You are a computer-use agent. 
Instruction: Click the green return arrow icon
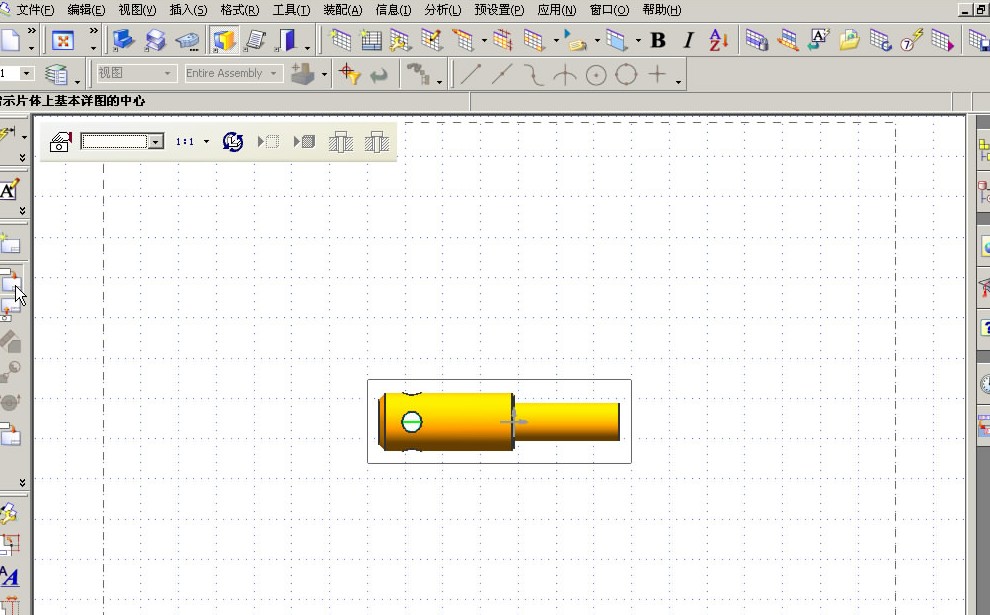coord(379,75)
